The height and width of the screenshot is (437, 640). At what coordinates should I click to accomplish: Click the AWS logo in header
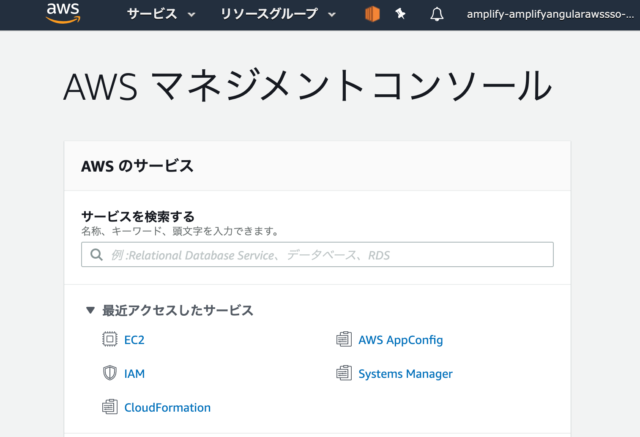point(63,13)
